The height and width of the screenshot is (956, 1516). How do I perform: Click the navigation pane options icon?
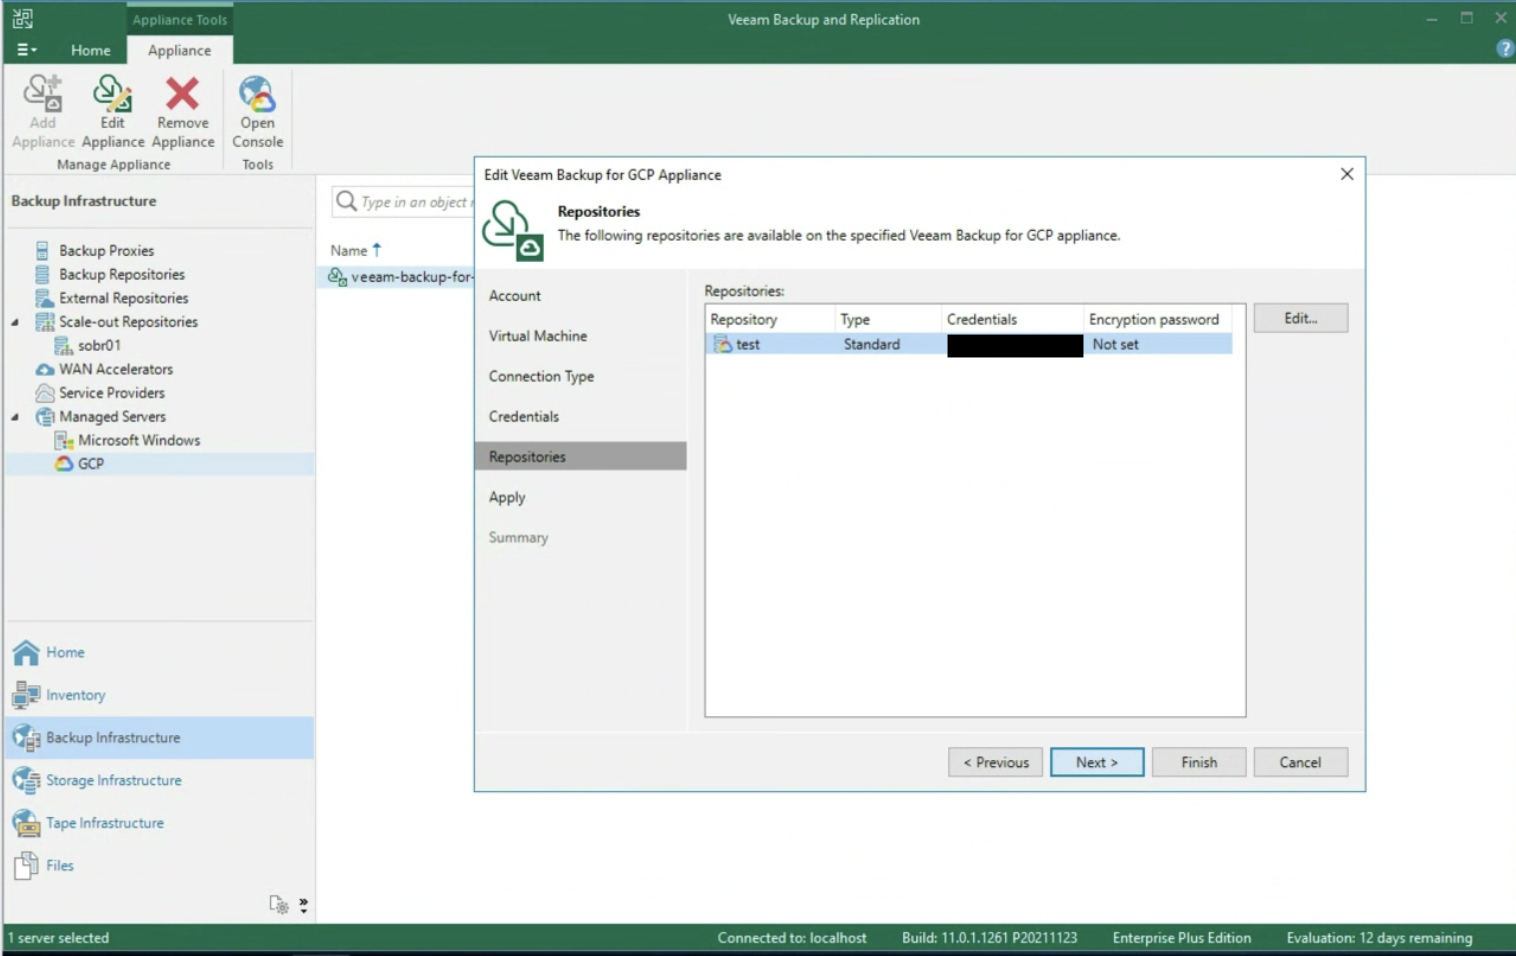[279, 905]
